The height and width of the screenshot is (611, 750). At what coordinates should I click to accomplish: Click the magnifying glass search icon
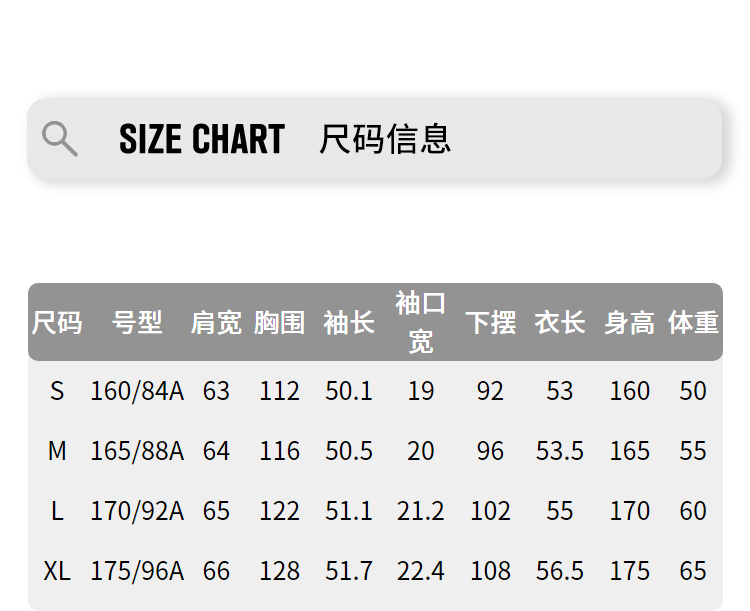tap(60, 139)
